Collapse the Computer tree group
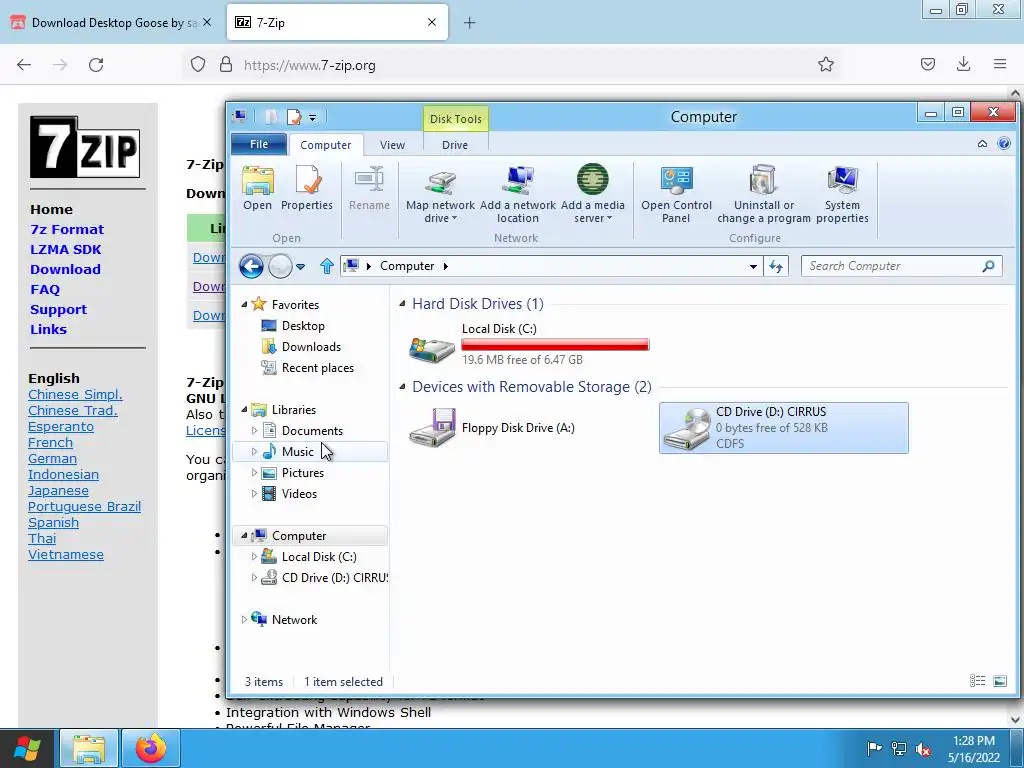 [244, 536]
